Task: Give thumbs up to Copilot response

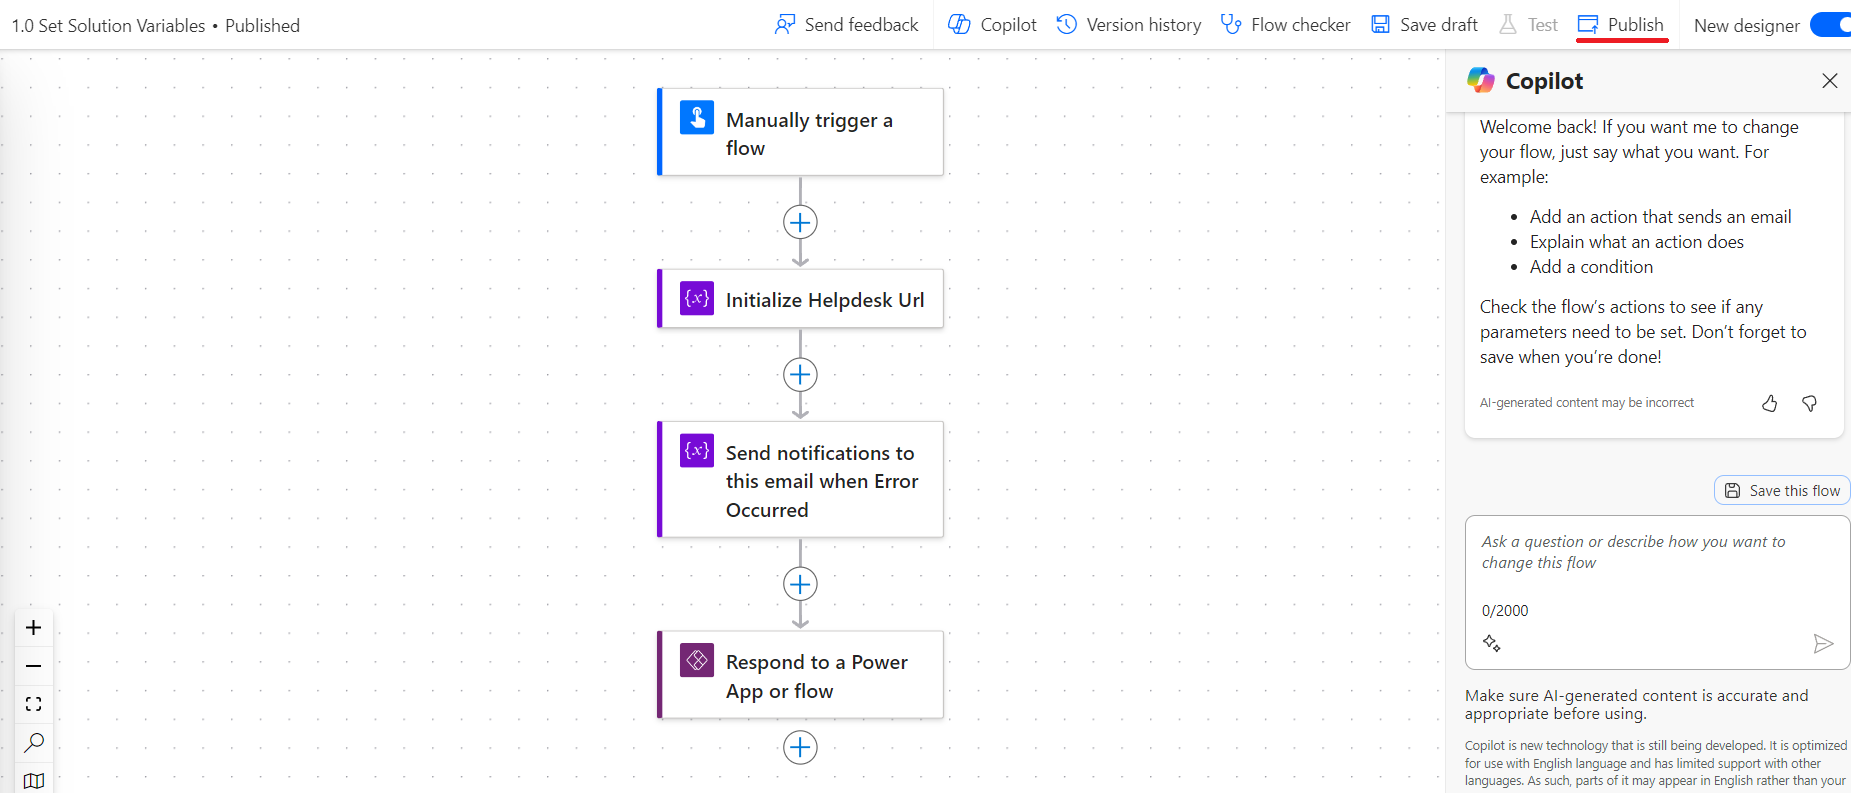Action: pyautogui.click(x=1770, y=403)
